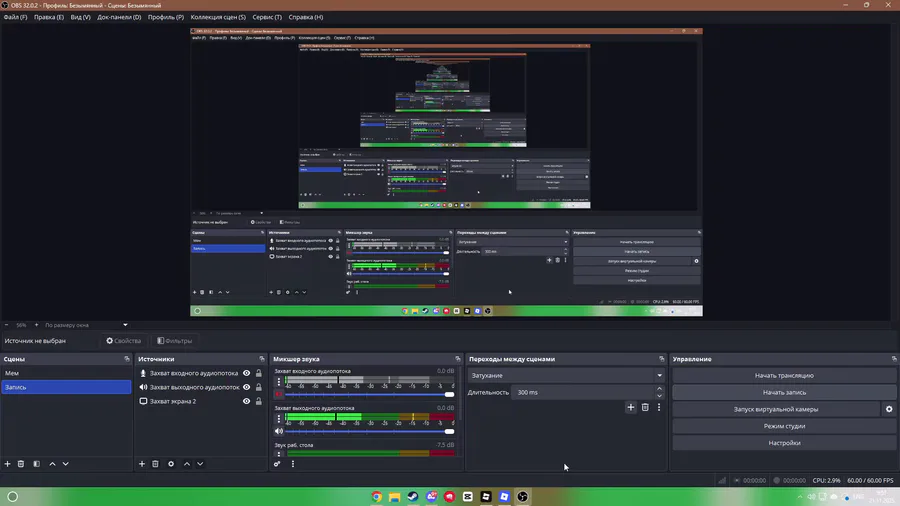Open advanced audio properties gears icon
Image resolution: width=900 pixels, height=506 pixels.
(277, 464)
